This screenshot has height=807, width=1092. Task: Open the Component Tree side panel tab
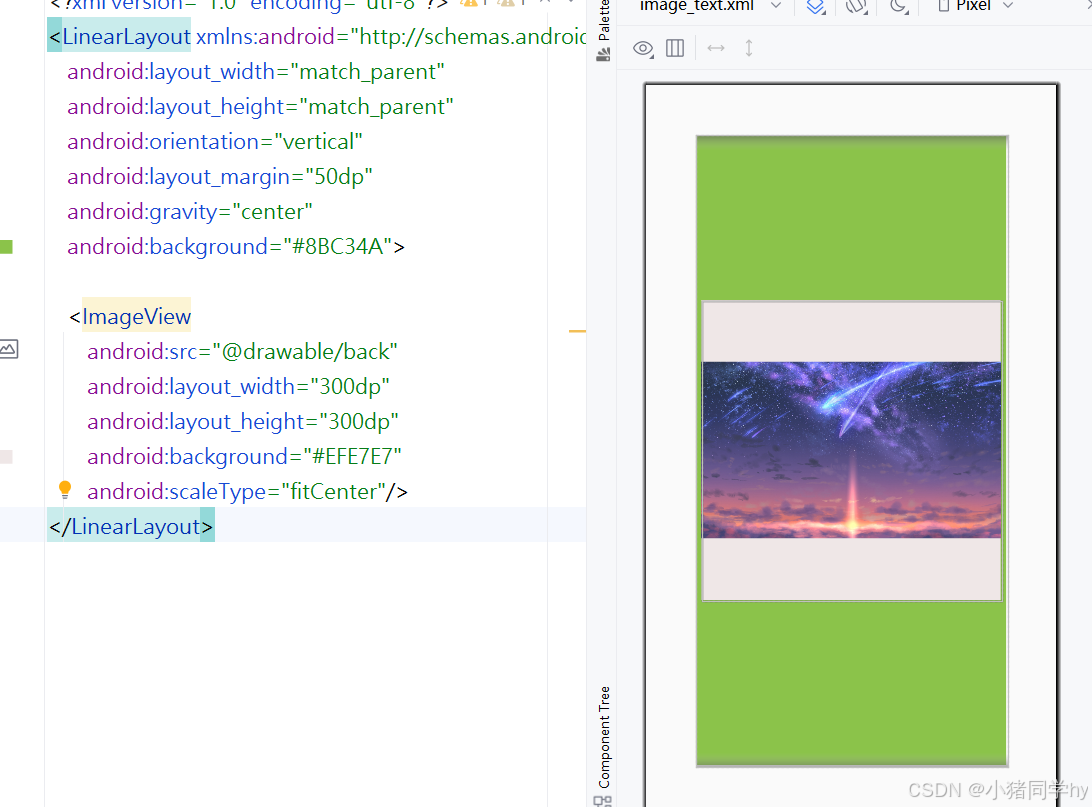pyautogui.click(x=604, y=746)
